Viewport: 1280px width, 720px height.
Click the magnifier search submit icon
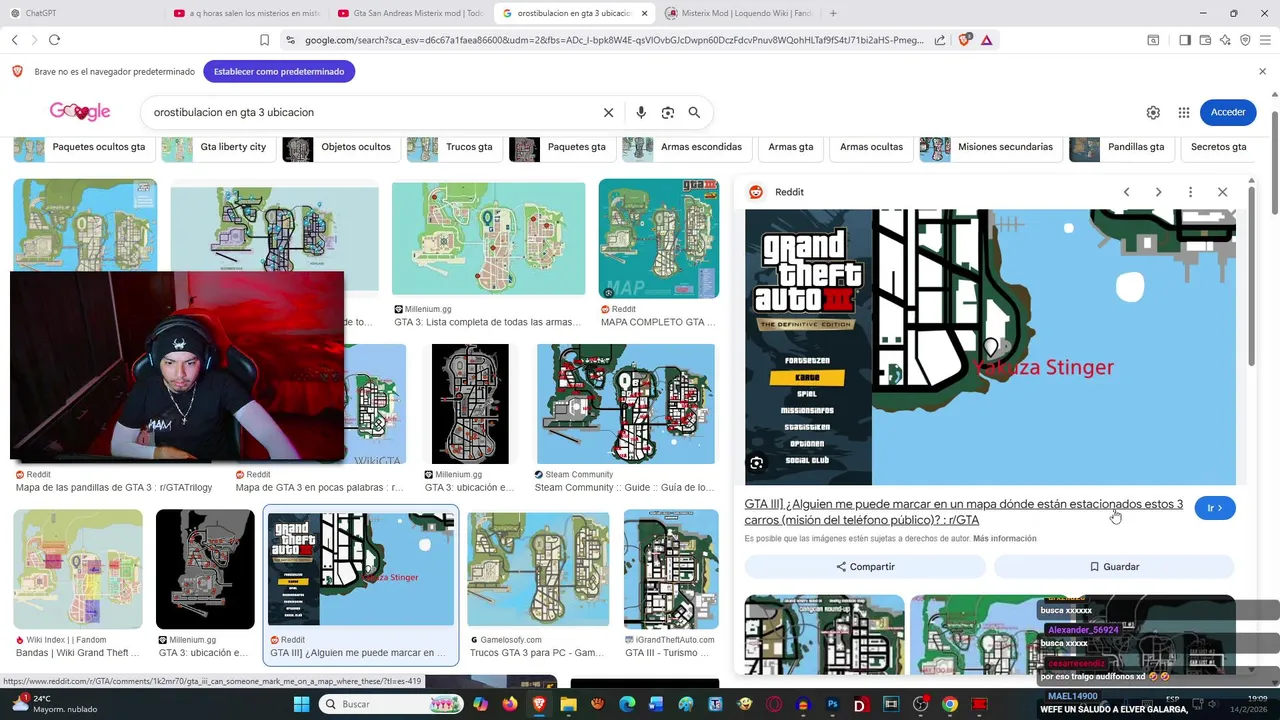694,113
